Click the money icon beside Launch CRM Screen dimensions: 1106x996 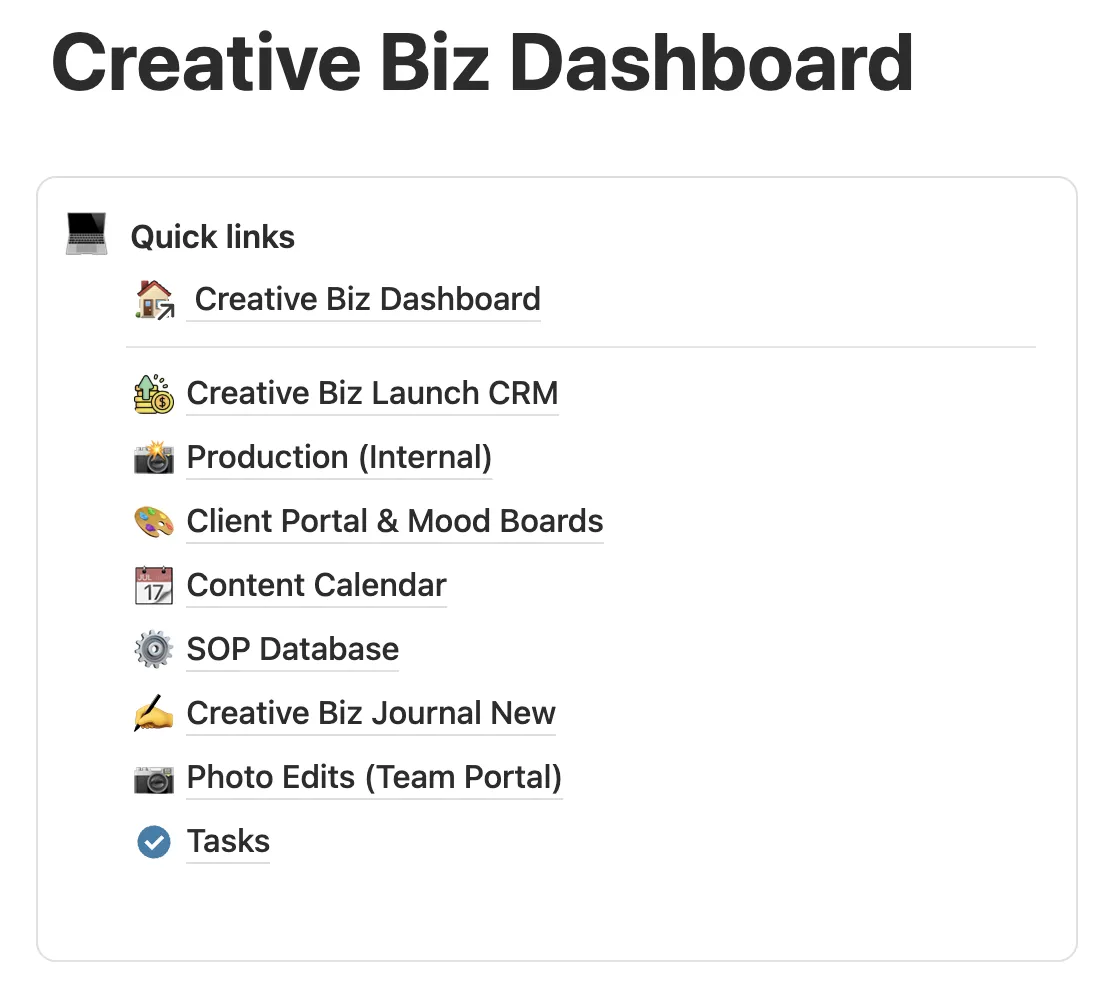pyautogui.click(x=154, y=393)
